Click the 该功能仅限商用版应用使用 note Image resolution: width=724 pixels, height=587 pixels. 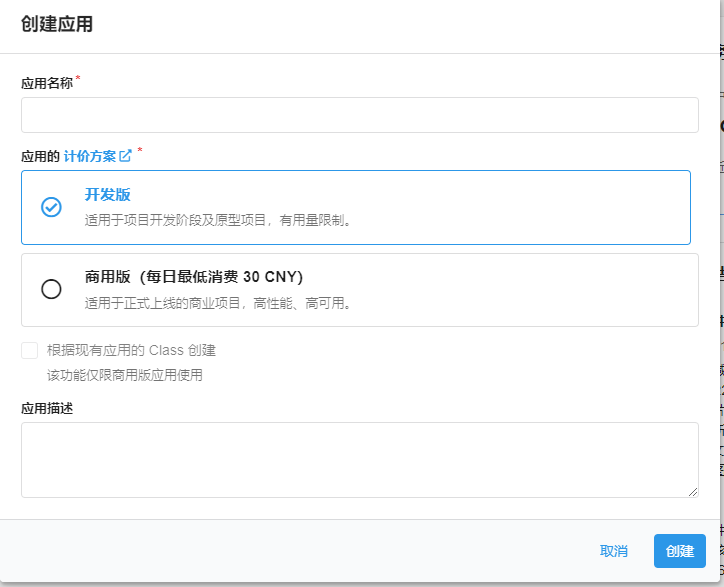point(125,375)
